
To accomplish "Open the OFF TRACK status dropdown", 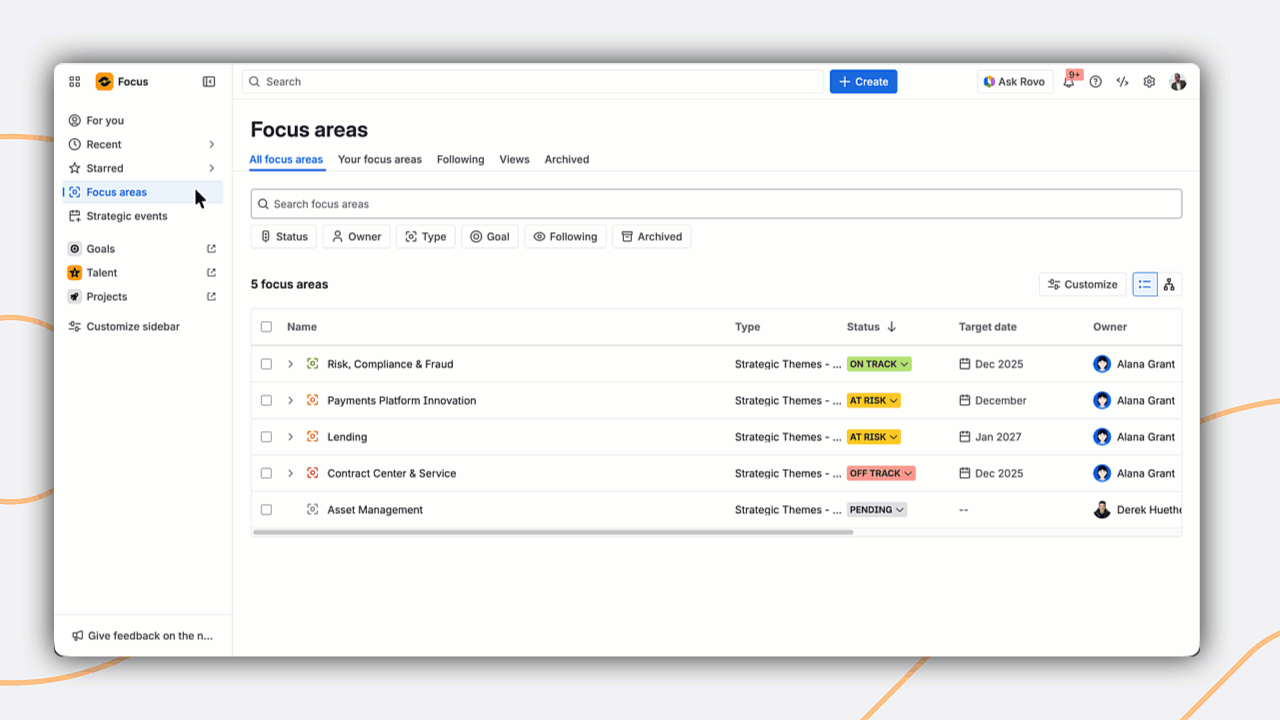I will [x=880, y=473].
